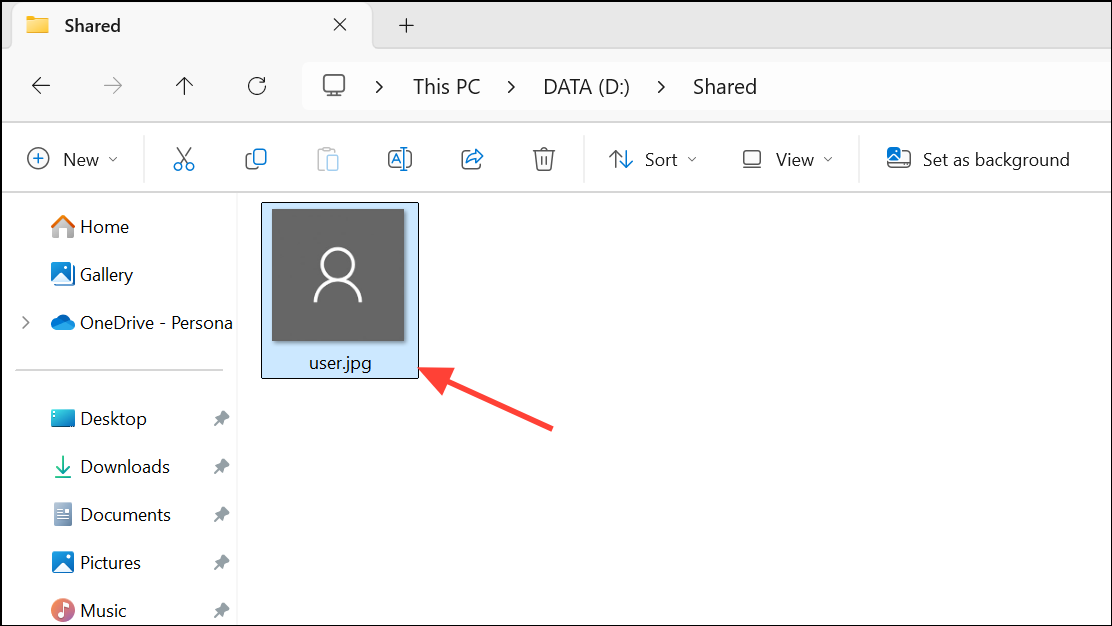Click the Refresh icon in the address bar
This screenshot has height=626, width=1112.
pyautogui.click(x=256, y=86)
